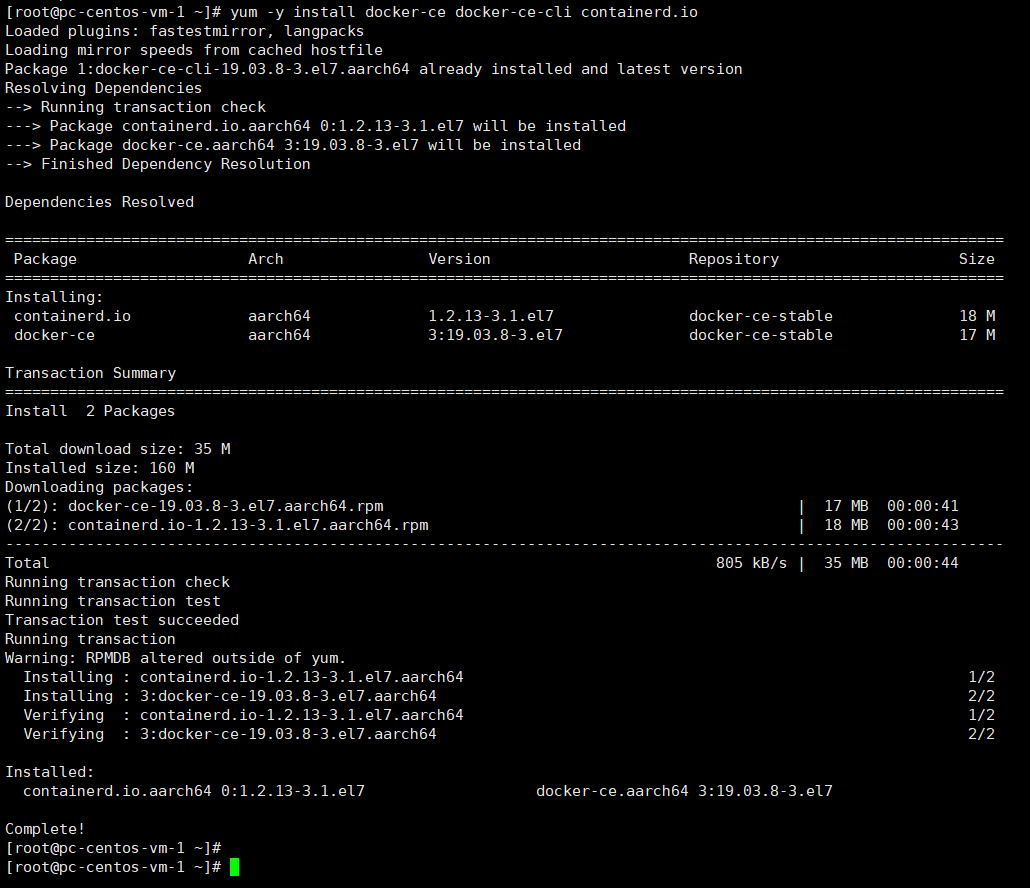Click the 'Version' column header
1030x888 pixels.
(459, 259)
